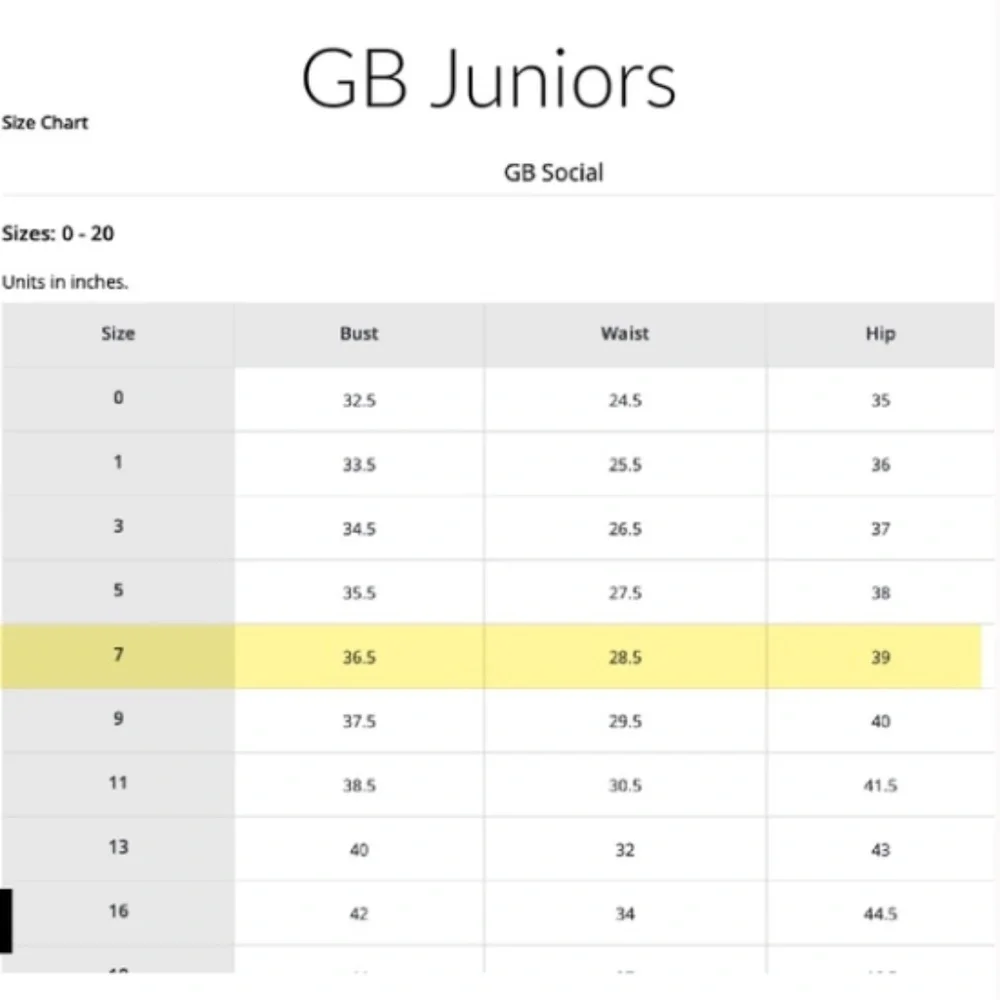Select the size 5 row label
This screenshot has width=1000, height=1000.
(x=118, y=590)
